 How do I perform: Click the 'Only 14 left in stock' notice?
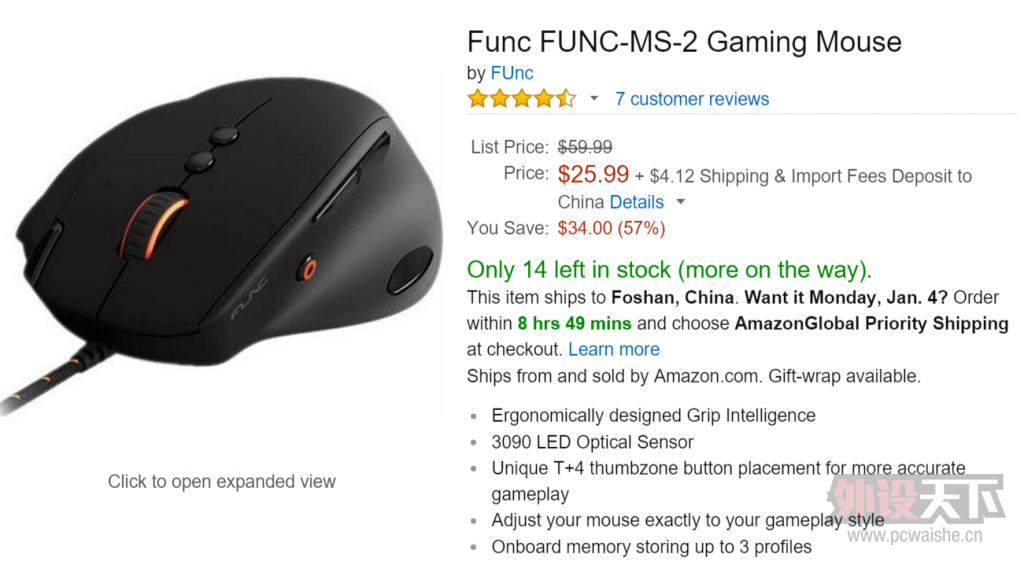tap(669, 270)
